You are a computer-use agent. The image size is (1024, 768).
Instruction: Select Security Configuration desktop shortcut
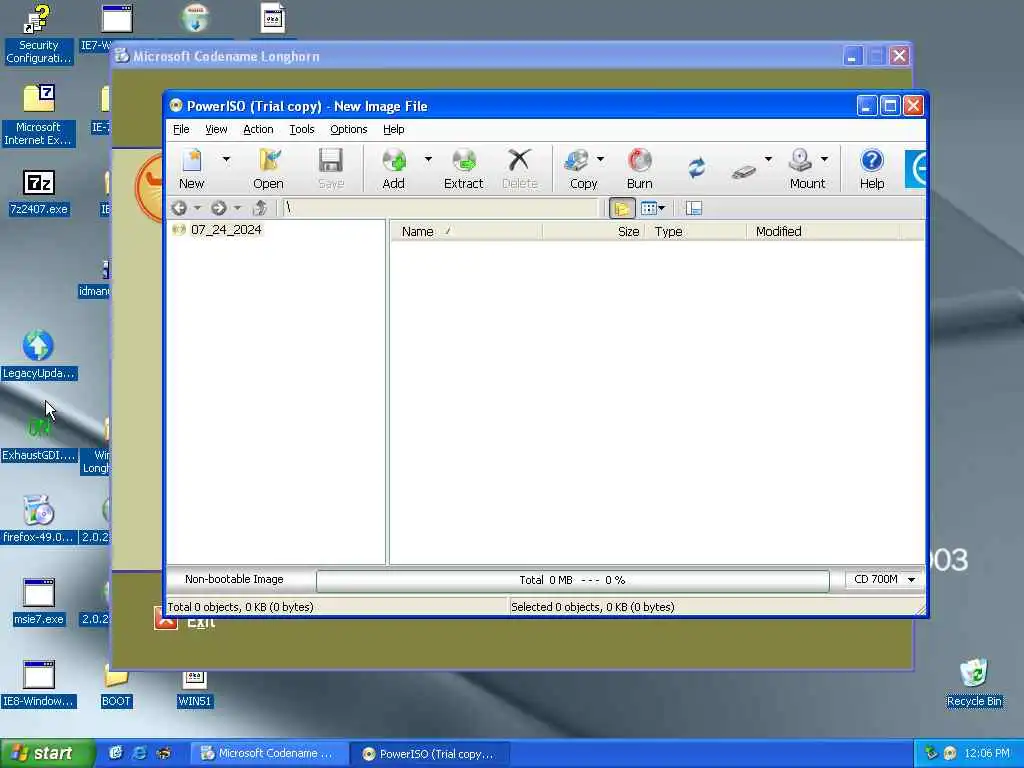[39, 34]
